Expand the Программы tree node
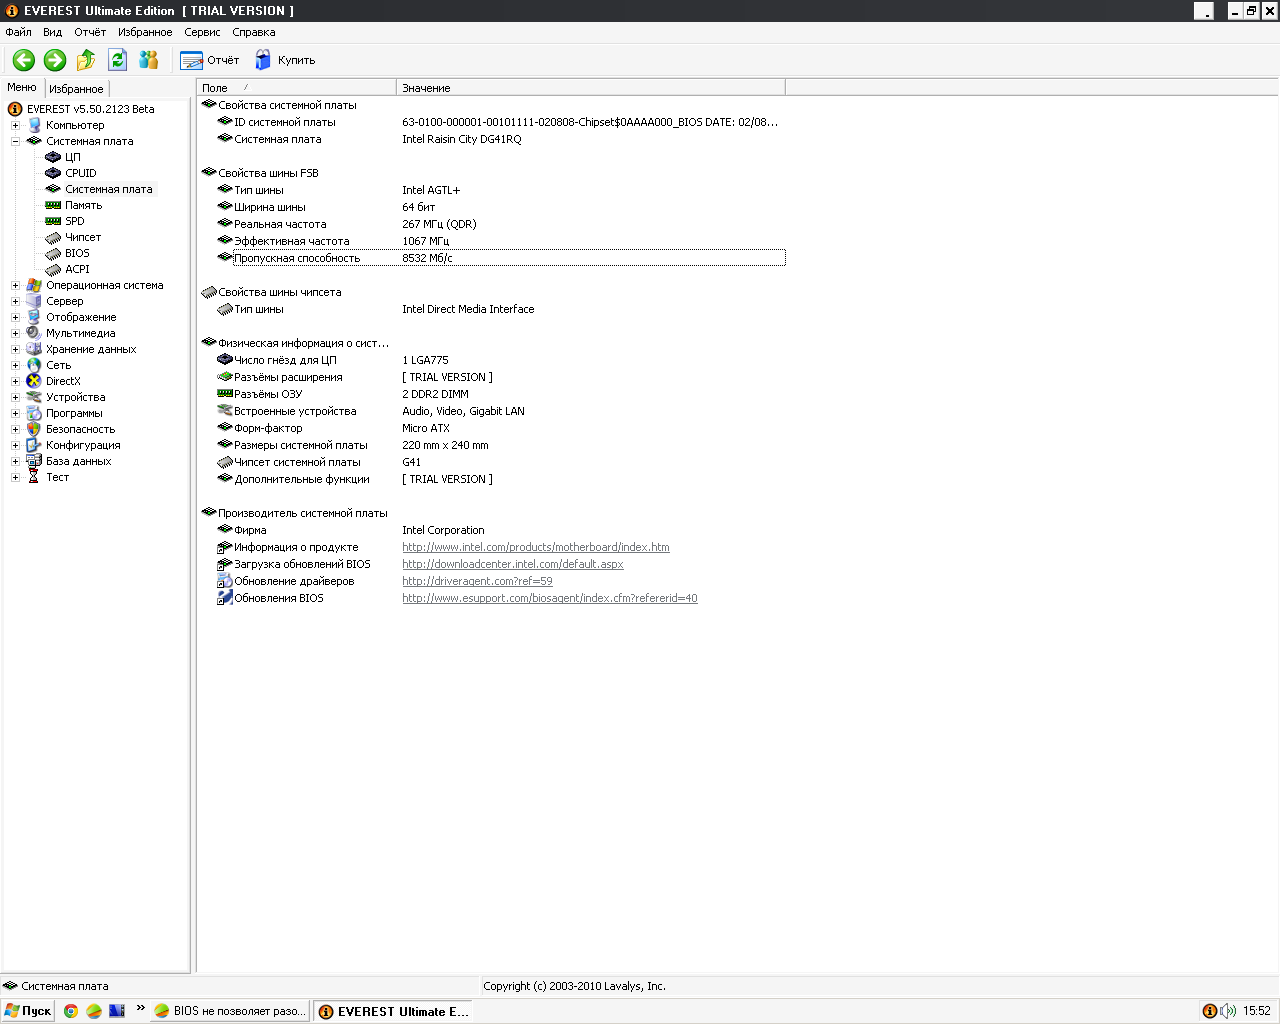Viewport: 1280px width, 1024px height. pyautogui.click(x=15, y=413)
